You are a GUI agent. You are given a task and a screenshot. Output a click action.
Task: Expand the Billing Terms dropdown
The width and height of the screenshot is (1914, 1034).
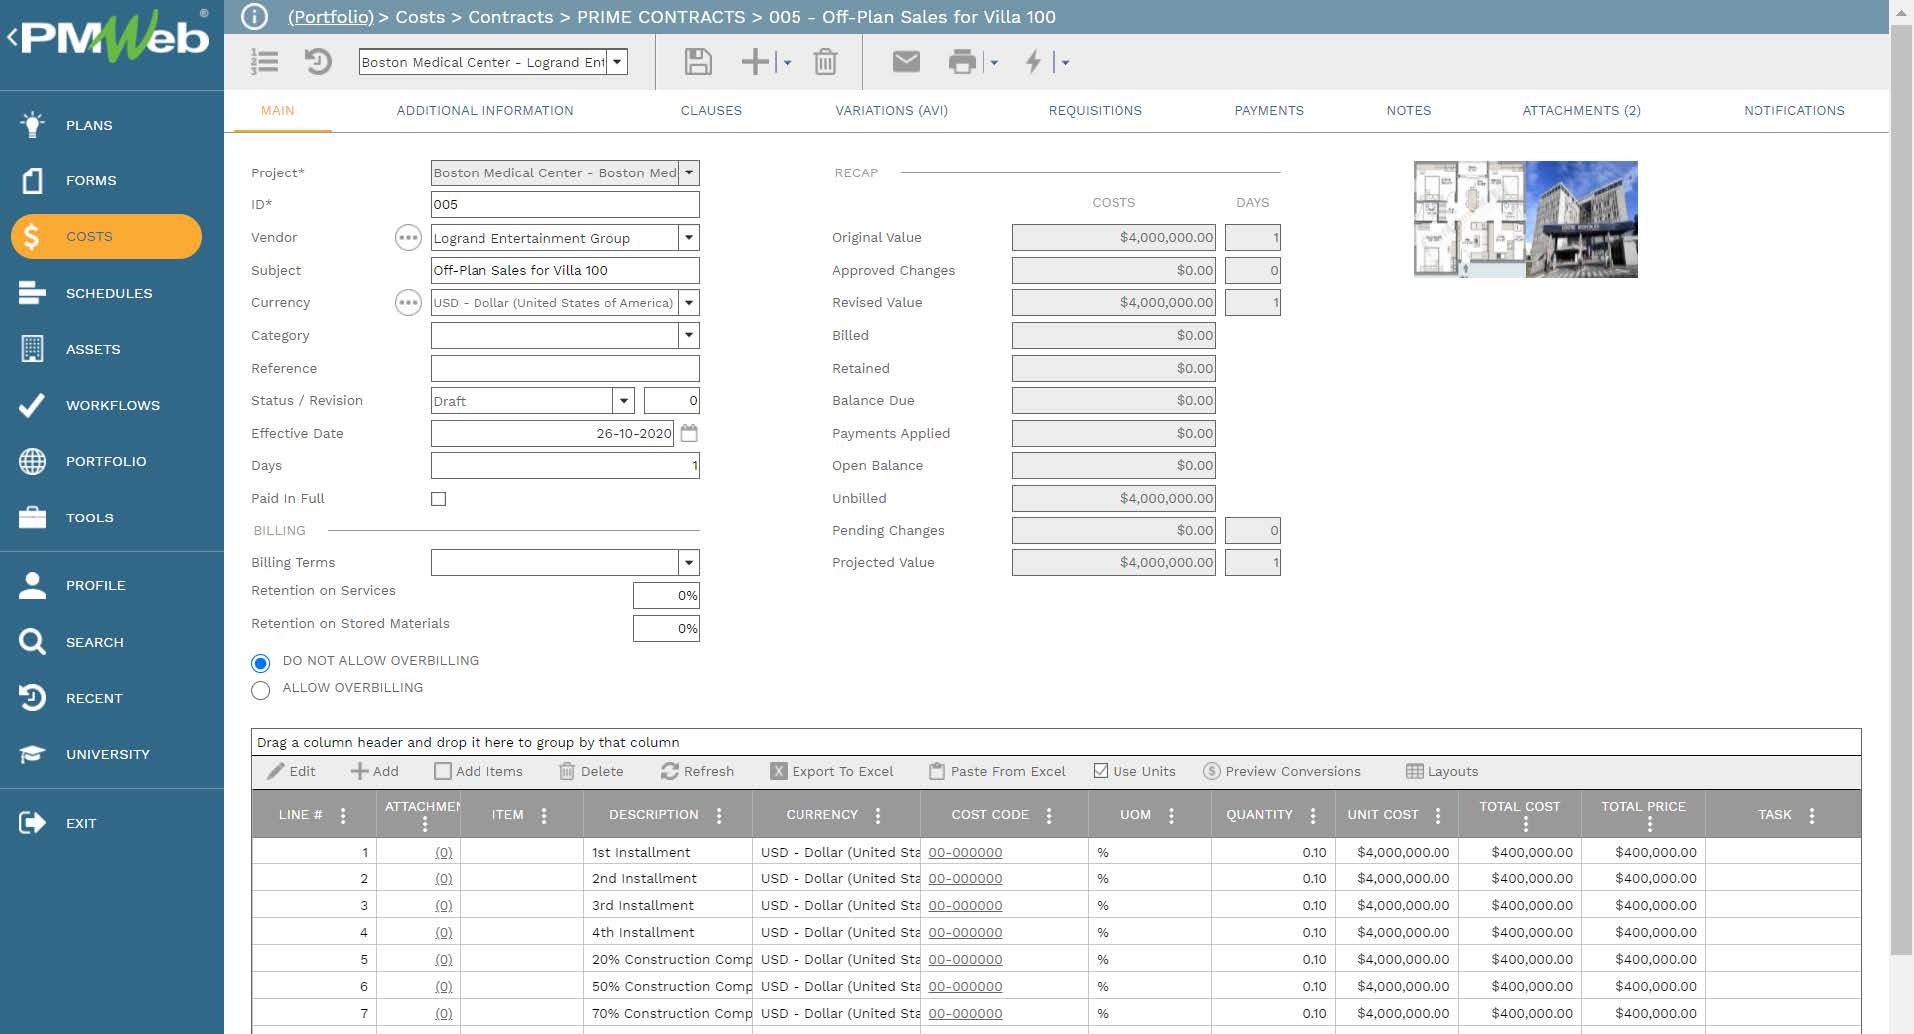688,563
